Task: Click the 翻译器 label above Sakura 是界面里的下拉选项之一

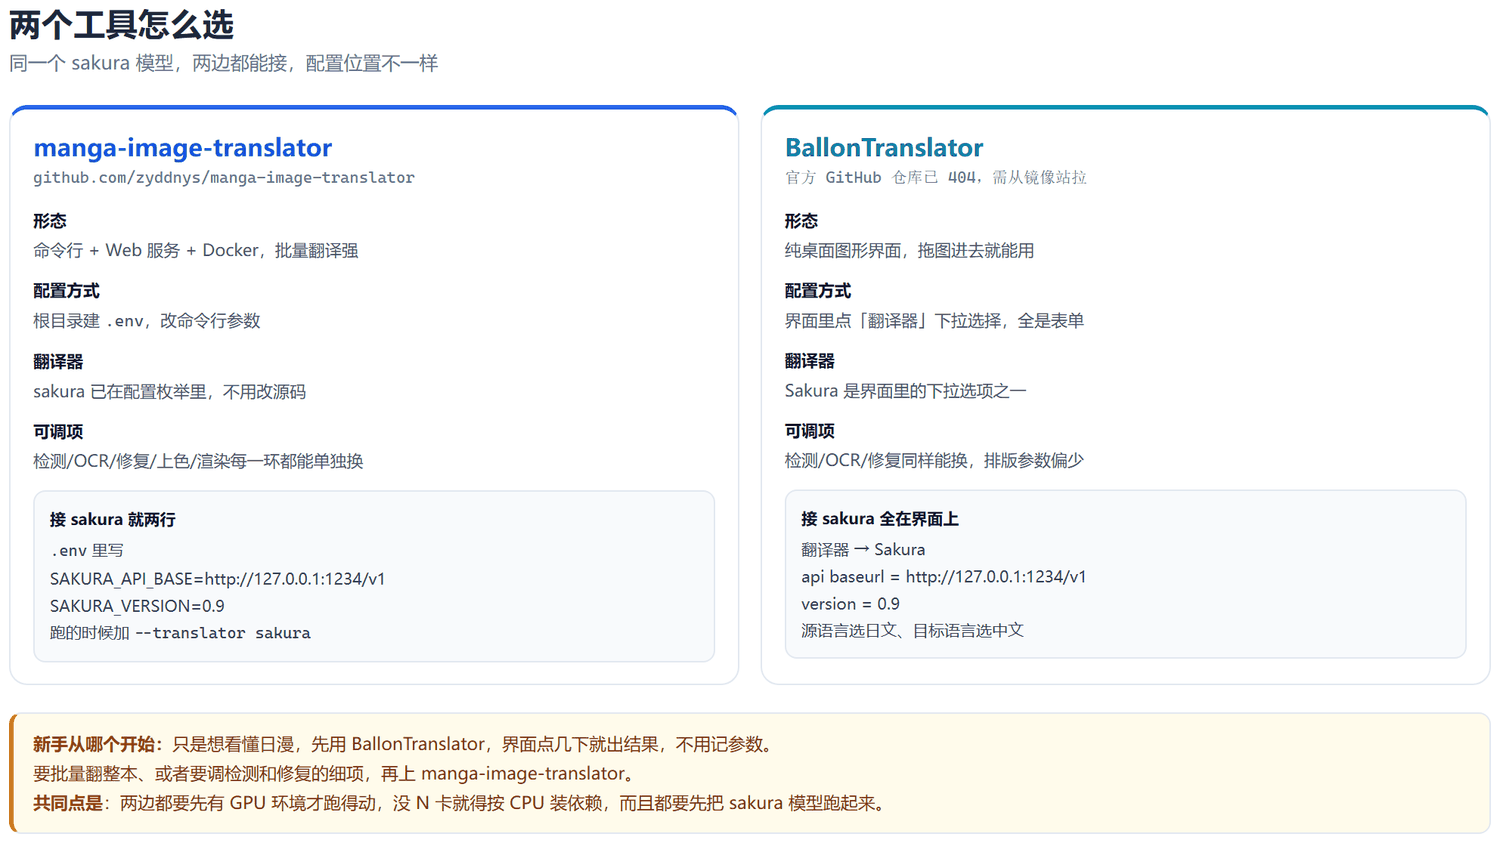Action: (810, 361)
